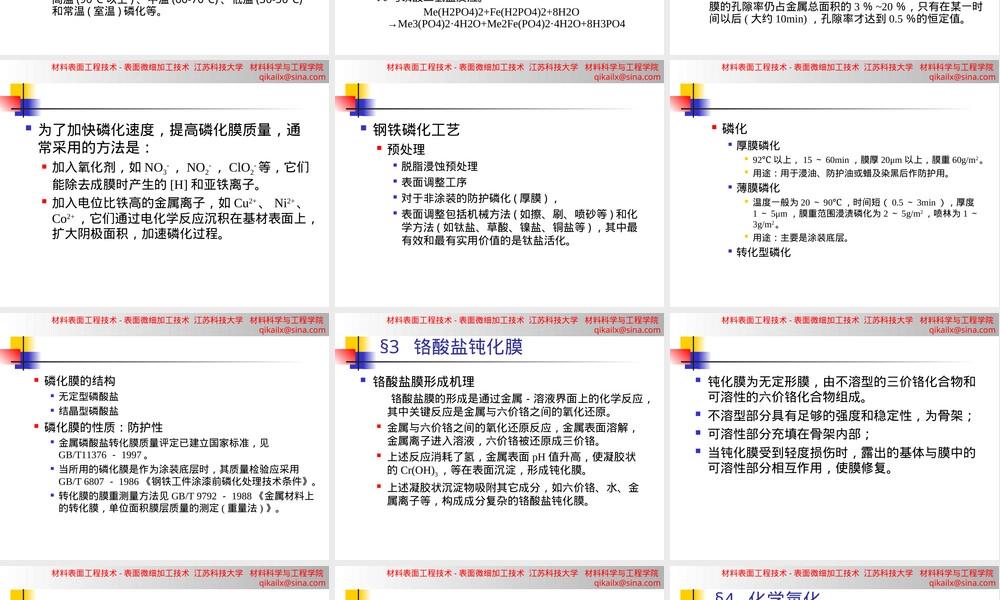
Task: Click the line 结晶型磷酸盐
Action: [x=88, y=411]
